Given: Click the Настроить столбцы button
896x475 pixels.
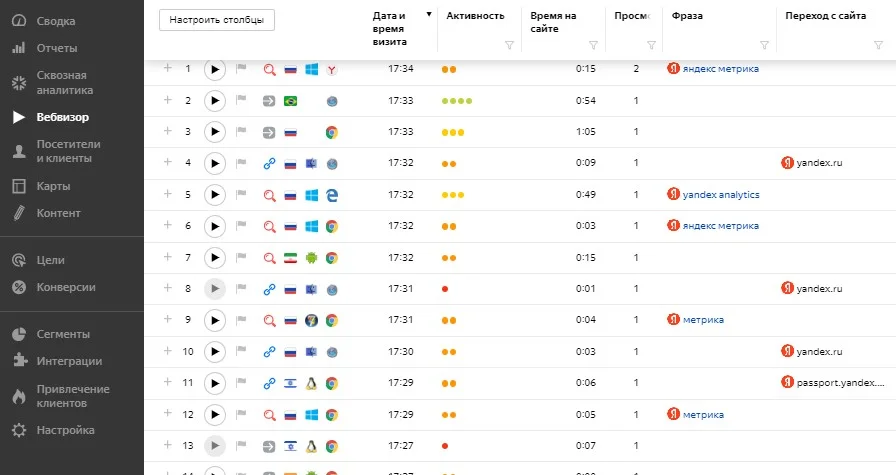Looking at the screenshot, I should tap(216, 20).
